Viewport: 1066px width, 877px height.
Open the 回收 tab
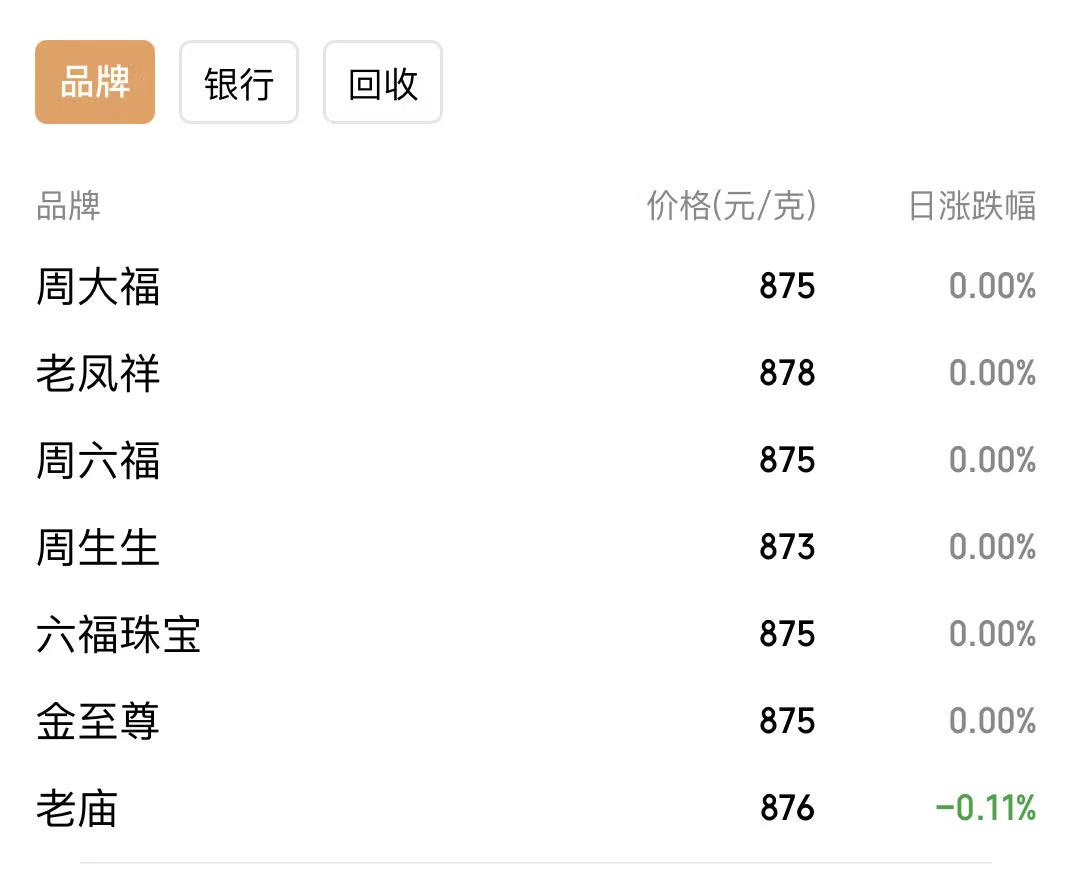(x=383, y=82)
